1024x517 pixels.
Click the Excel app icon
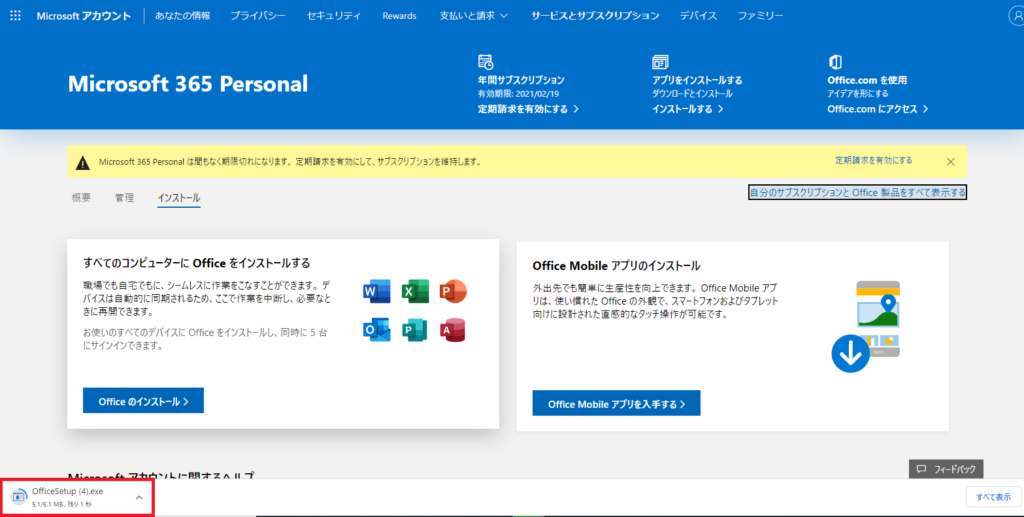click(x=415, y=291)
